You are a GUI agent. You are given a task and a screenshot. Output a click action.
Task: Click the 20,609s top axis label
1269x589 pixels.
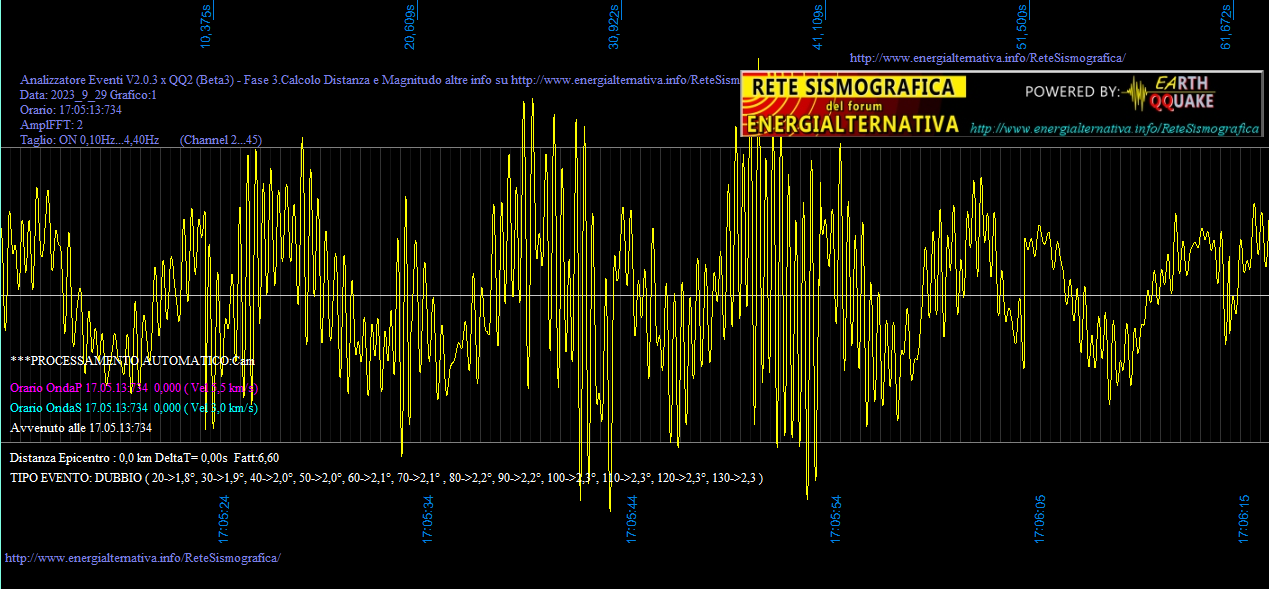pyautogui.click(x=410, y=27)
